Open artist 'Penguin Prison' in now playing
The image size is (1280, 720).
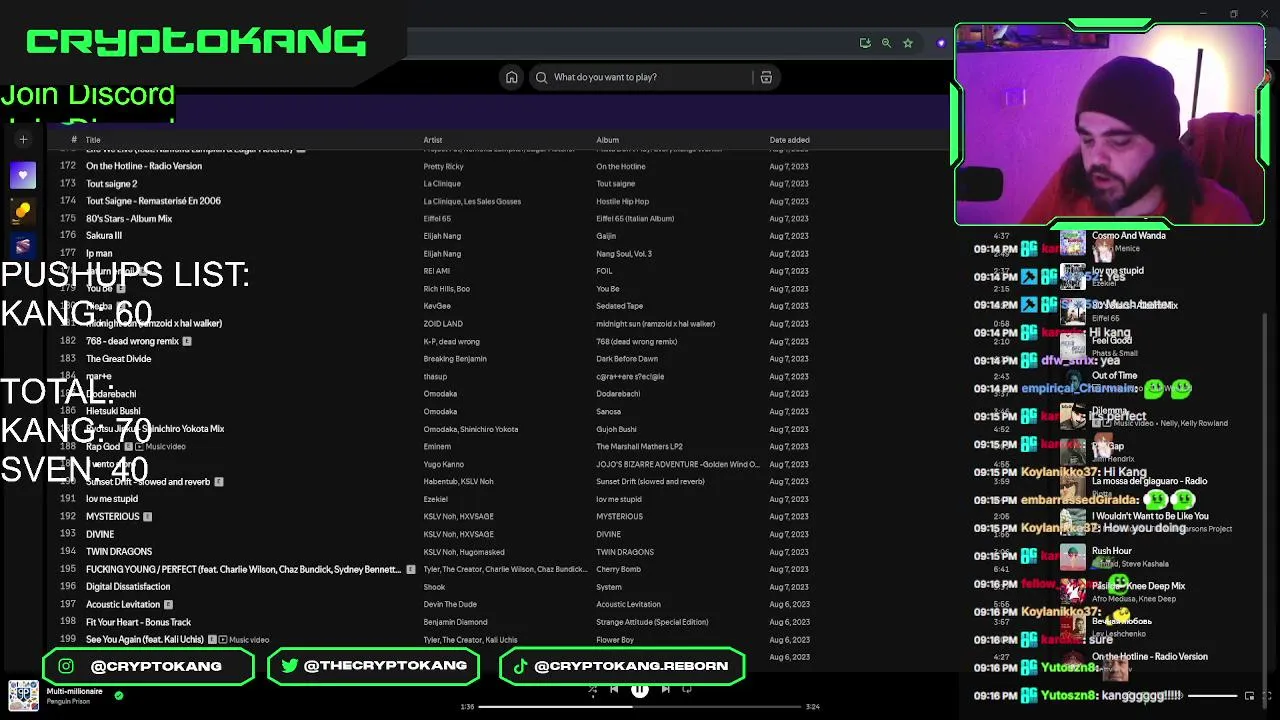pyautogui.click(x=68, y=702)
